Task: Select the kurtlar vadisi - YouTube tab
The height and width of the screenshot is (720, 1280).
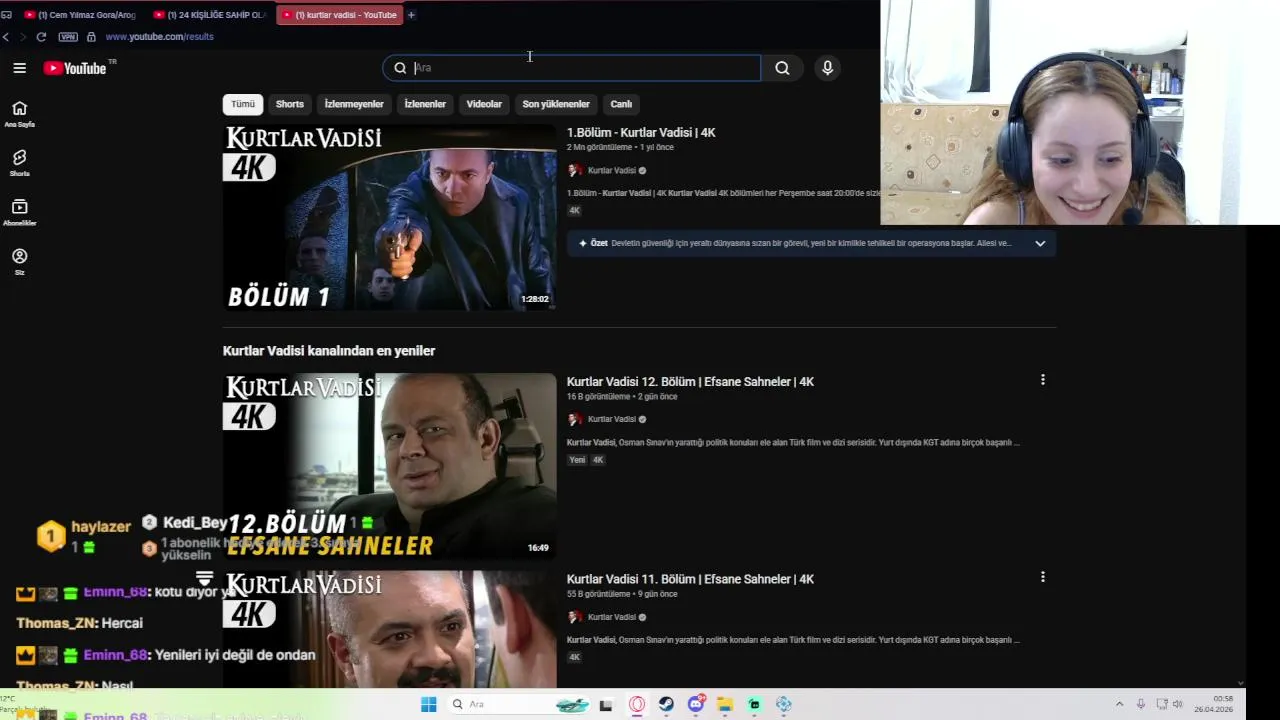Action: (339, 15)
